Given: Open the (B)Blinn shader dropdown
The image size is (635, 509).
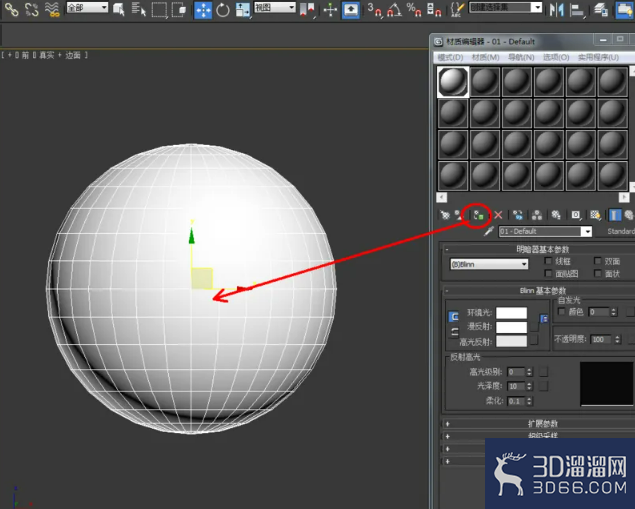Looking at the screenshot, I should pyautogui.click(x=489, y=264).
